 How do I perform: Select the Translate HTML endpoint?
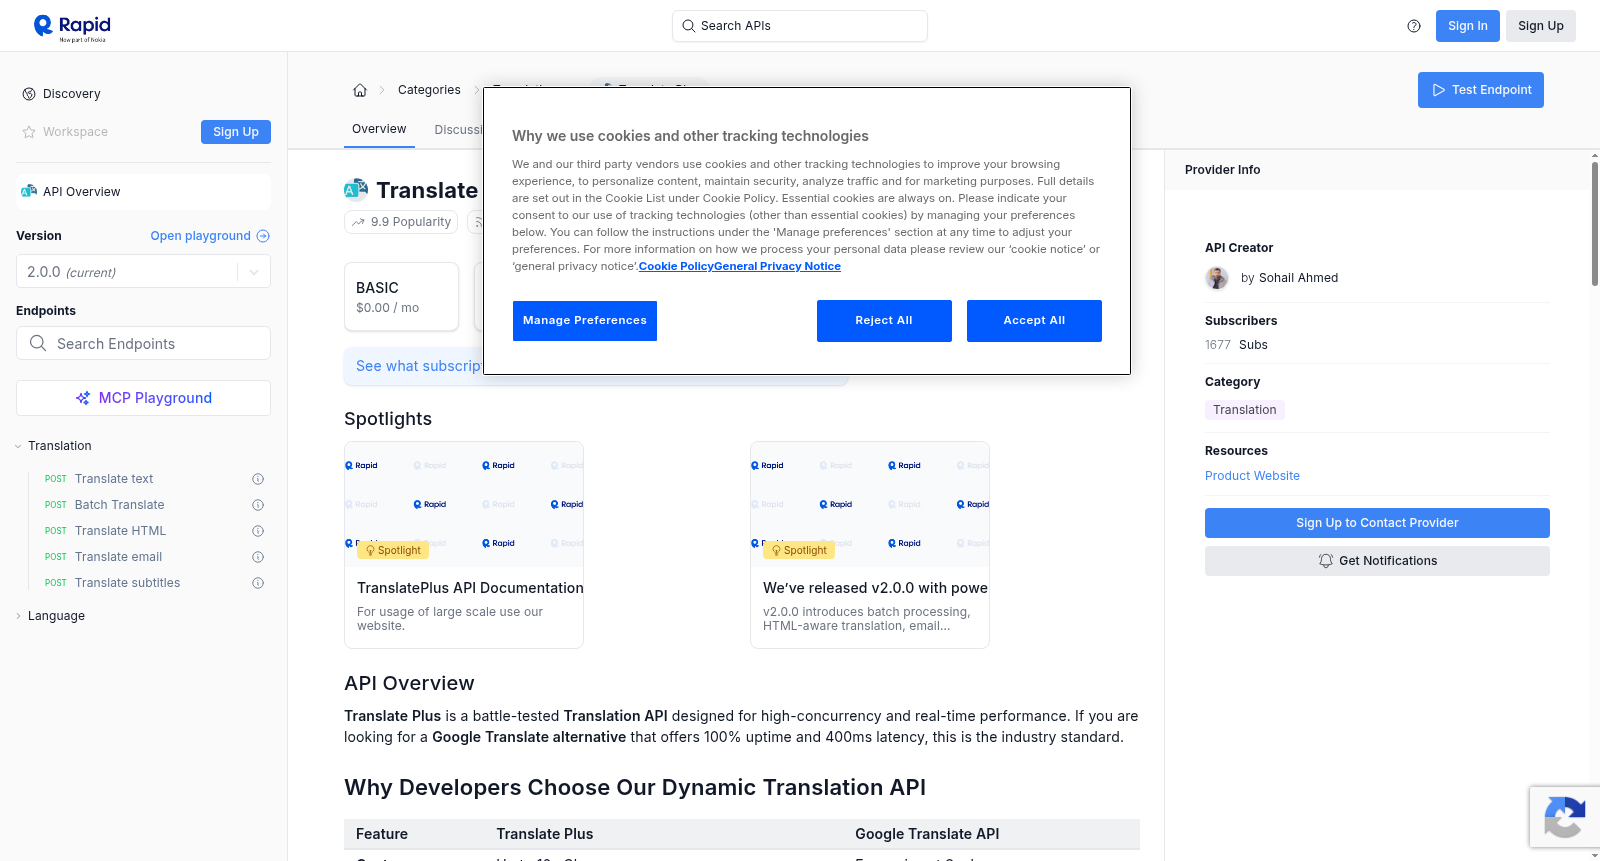(121, 531)
